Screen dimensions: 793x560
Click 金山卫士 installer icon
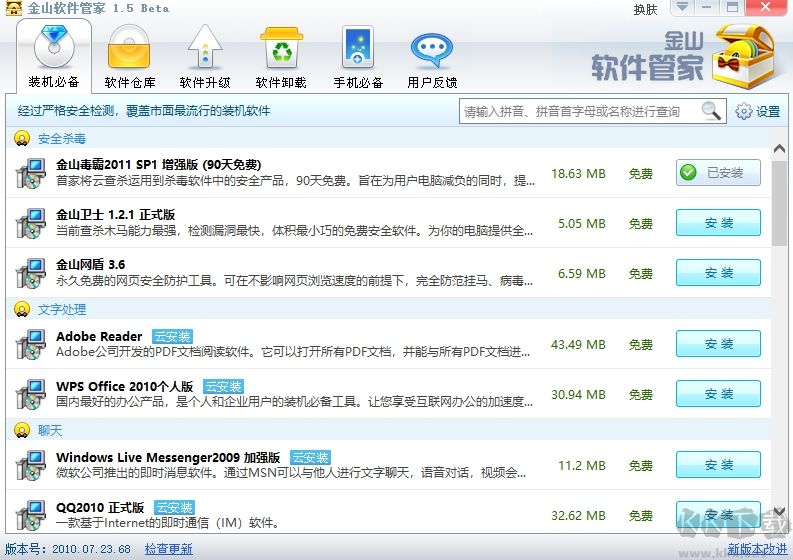coord(31,223)
